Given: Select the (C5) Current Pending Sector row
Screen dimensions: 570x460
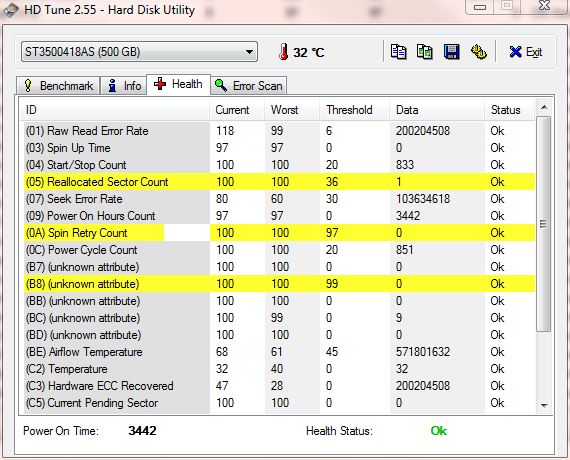Looking at the screenshot, I should 279,403.
